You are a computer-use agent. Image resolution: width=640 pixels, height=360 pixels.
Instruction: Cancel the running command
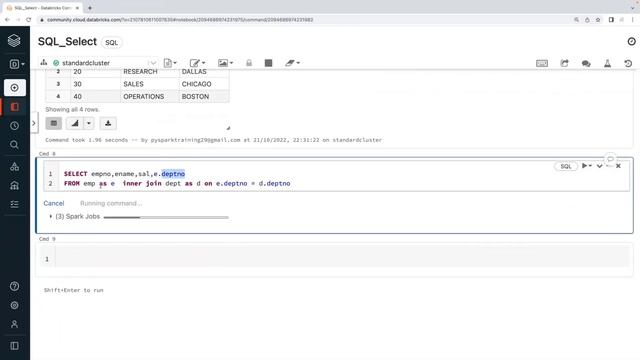coord(54,203)
